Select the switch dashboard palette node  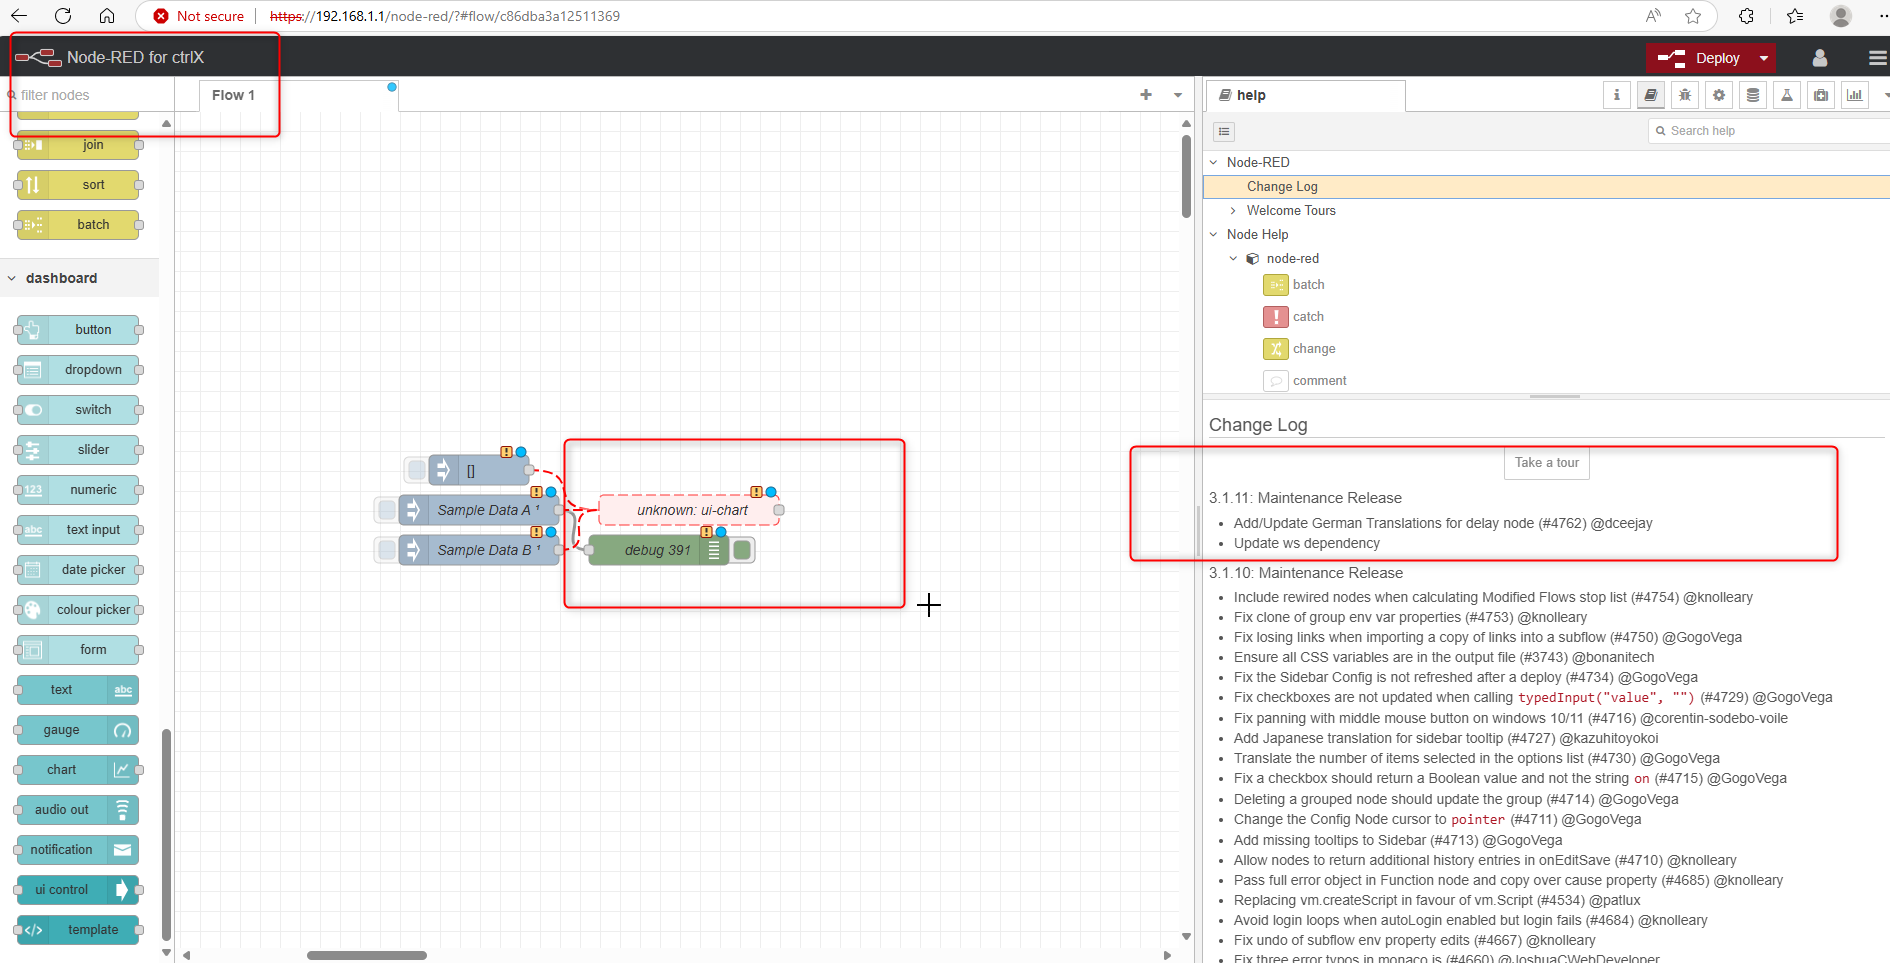coord(78,410)
